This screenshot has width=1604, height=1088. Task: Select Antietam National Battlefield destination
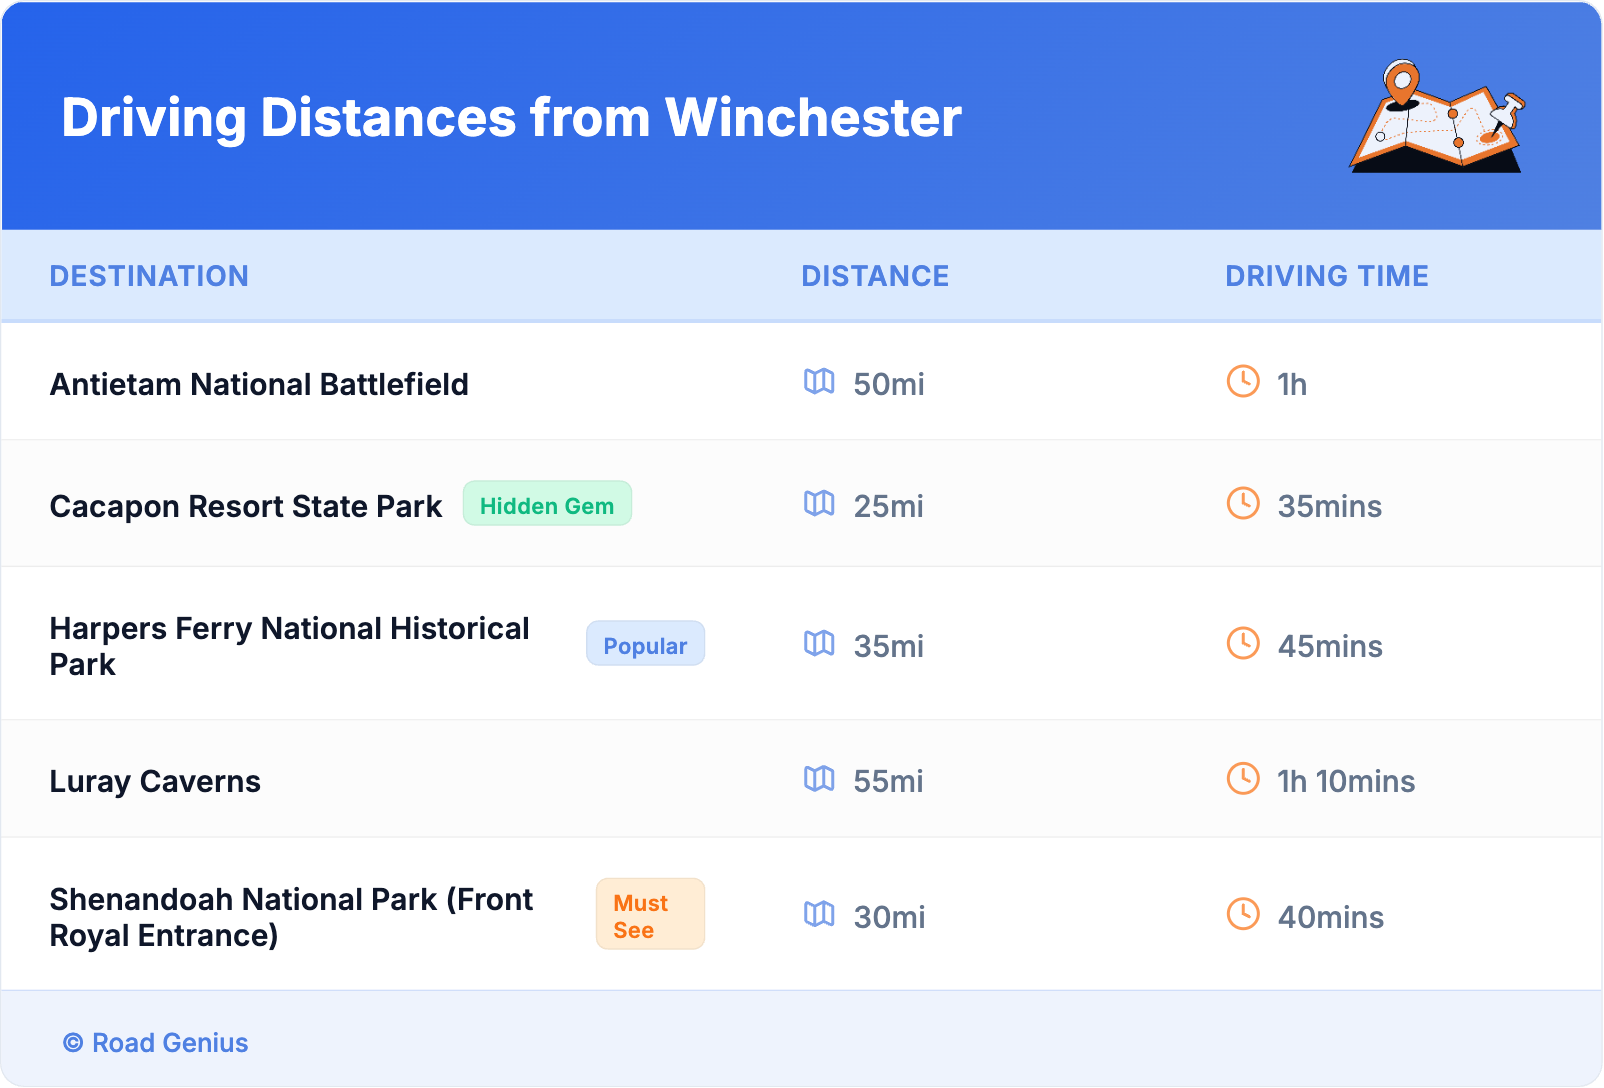259,384
